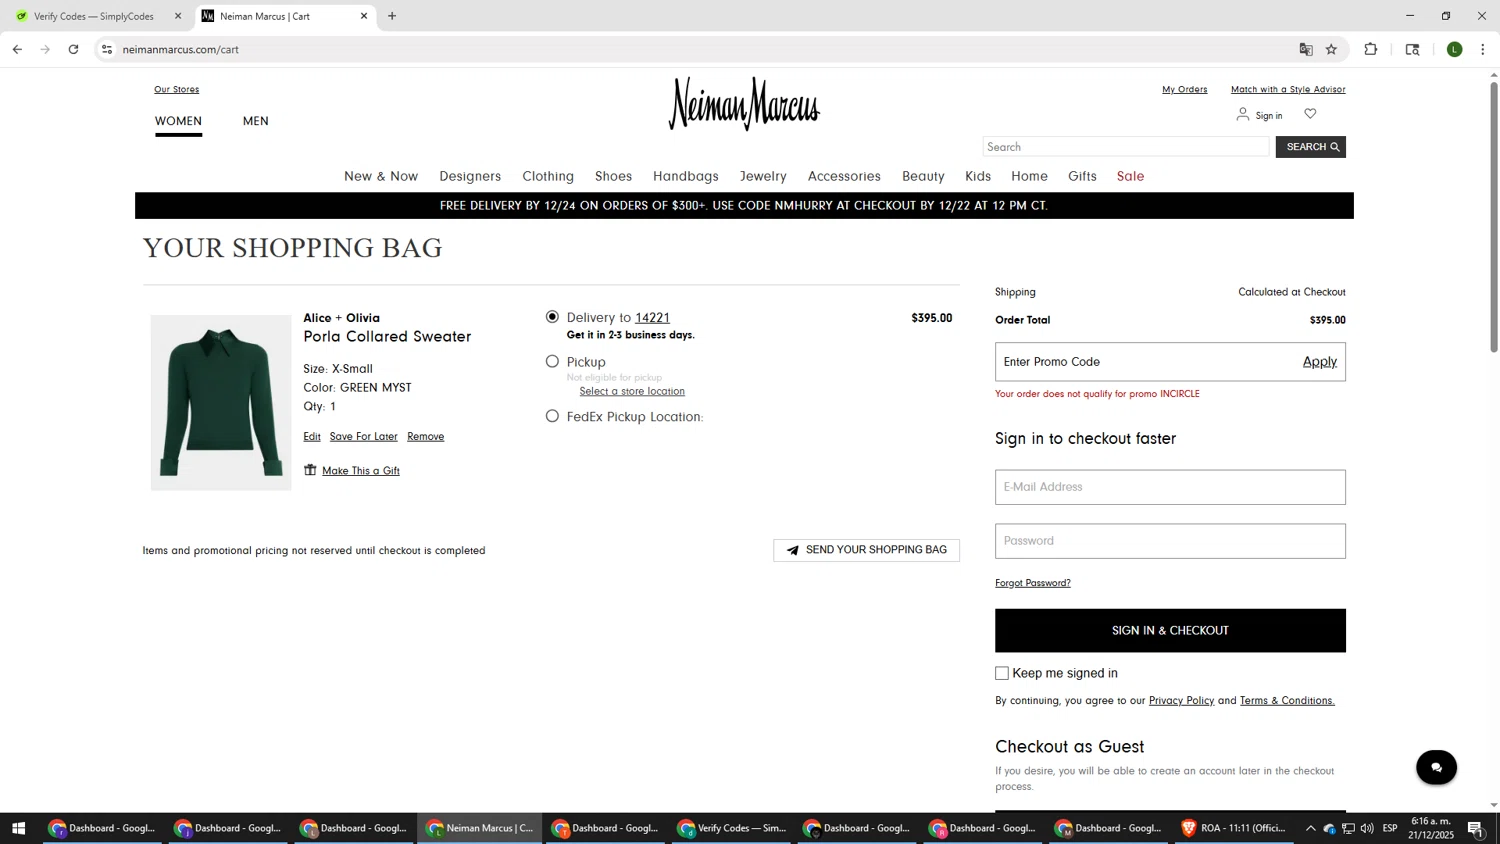Open Our Stores link

pyautogui.click(x=176, y=89)
